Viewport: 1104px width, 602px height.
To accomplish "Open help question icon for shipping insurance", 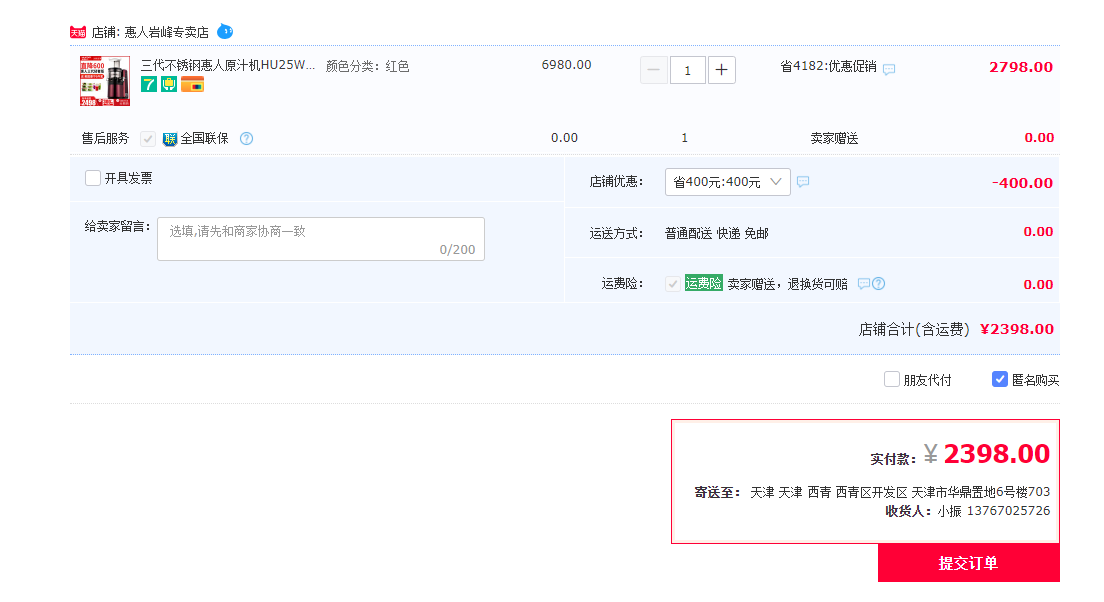I will coord(879,284).
